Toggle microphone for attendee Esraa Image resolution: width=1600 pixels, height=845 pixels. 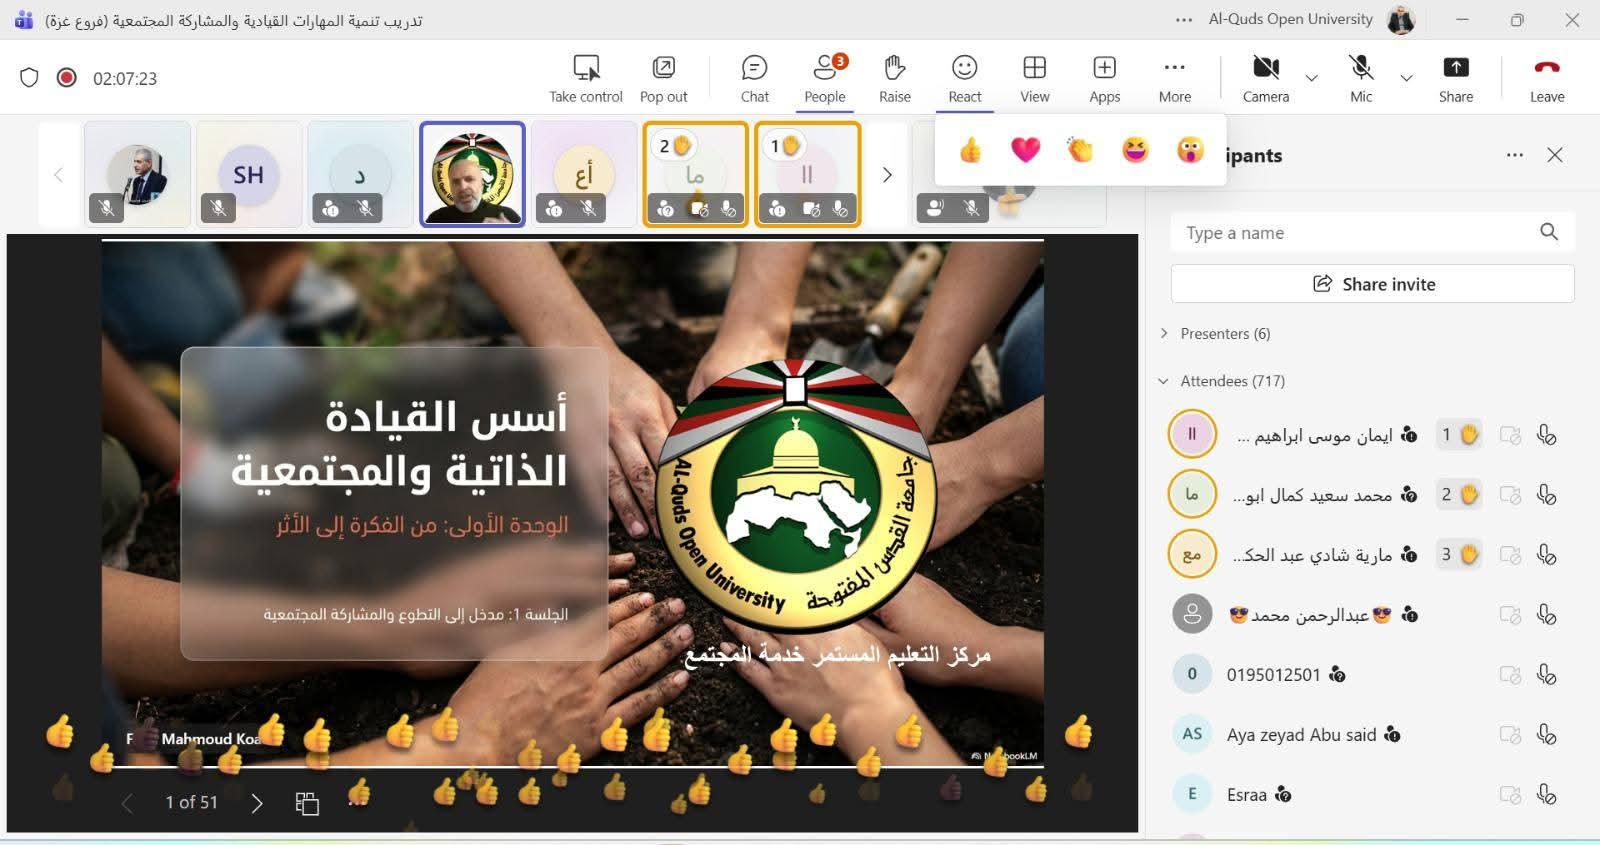point(1546,795)
